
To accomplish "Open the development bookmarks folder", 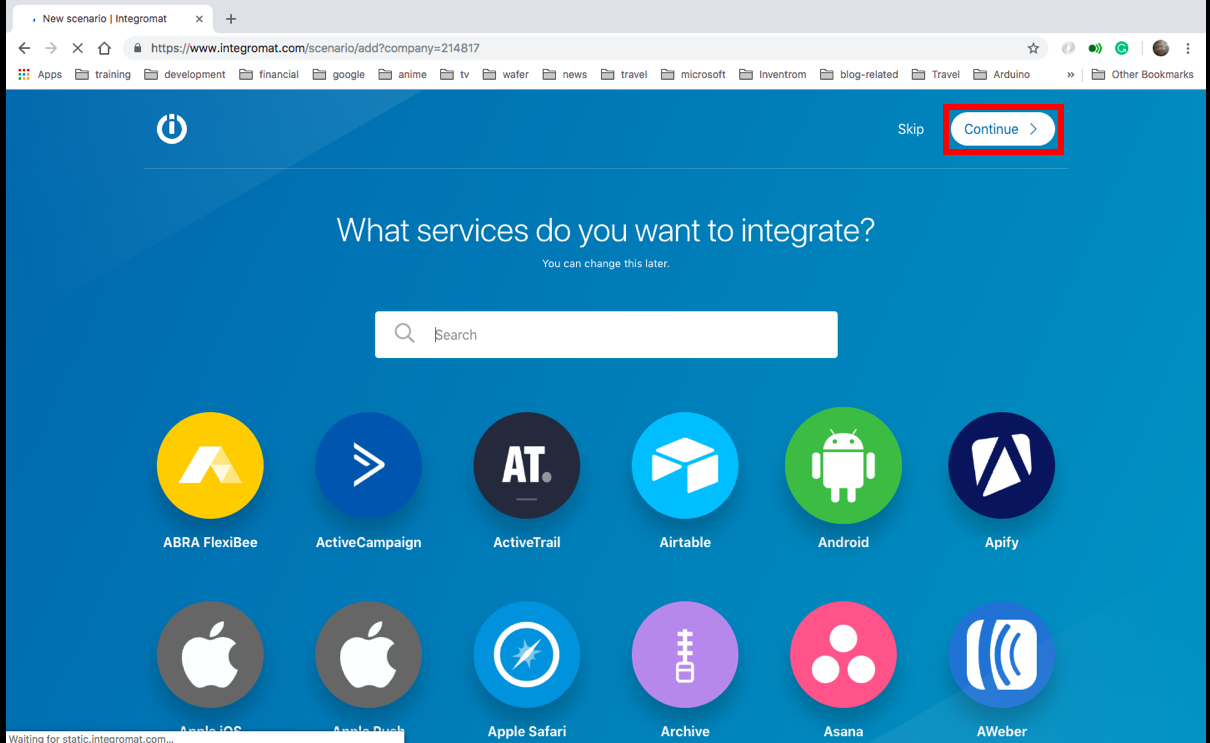I will [x=185, y=74].
